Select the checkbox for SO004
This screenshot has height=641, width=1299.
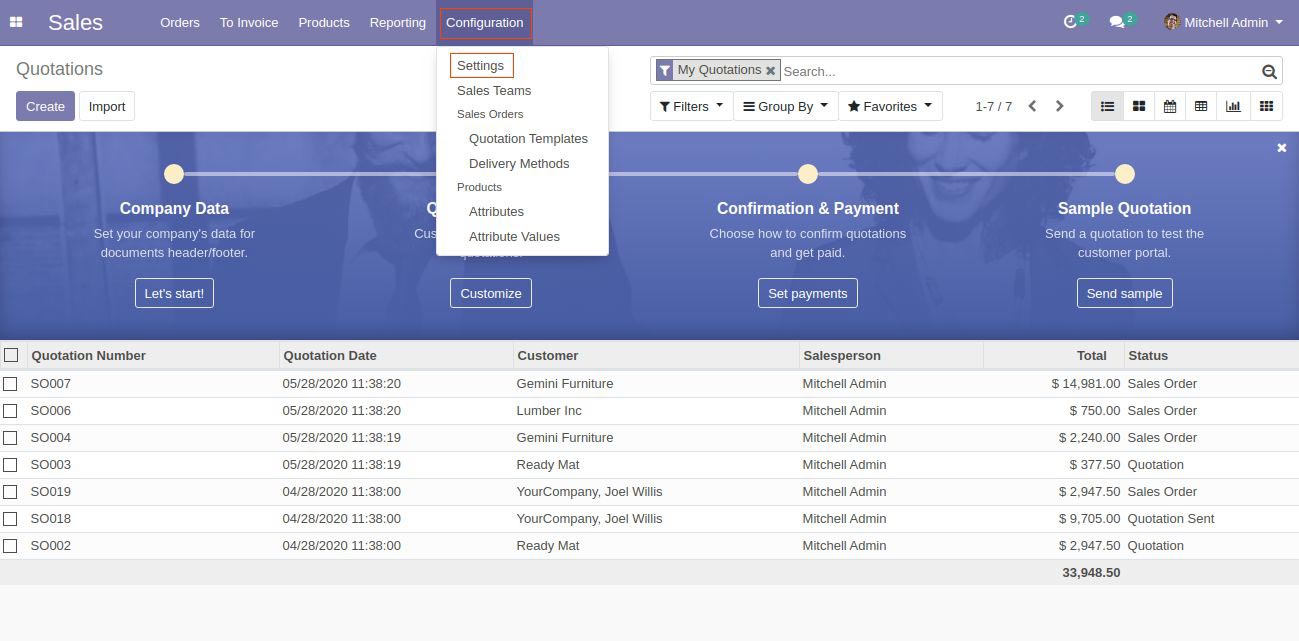click(10, 438)
